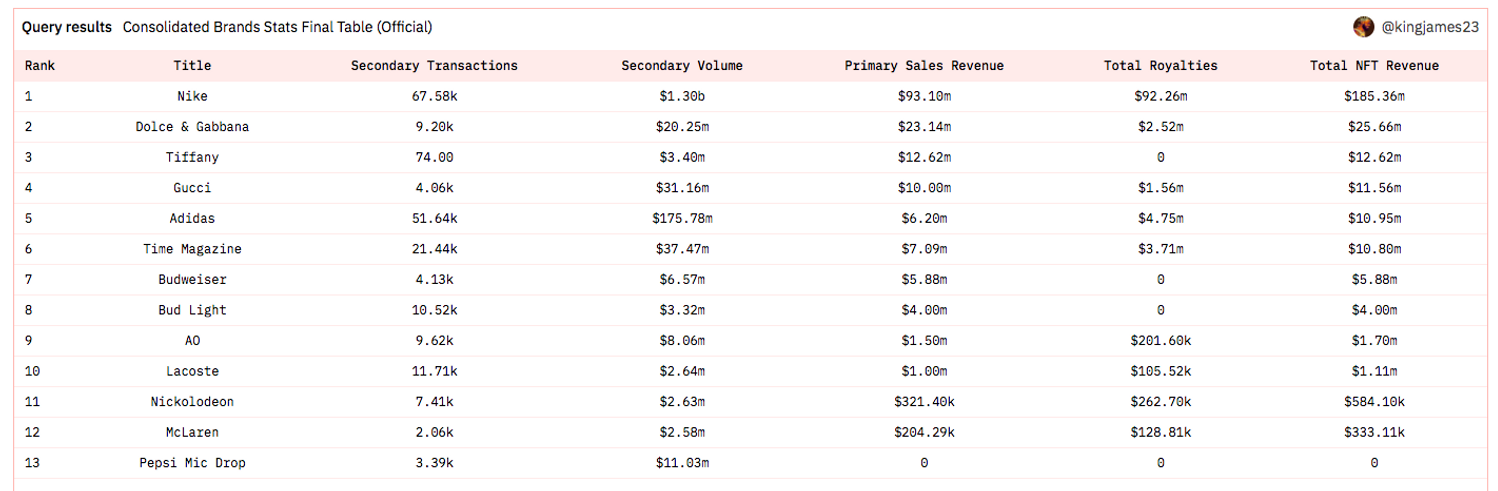Click the Time Magazine title cell
Viewport: 1498px width, 491px height.
click(192, 249)
